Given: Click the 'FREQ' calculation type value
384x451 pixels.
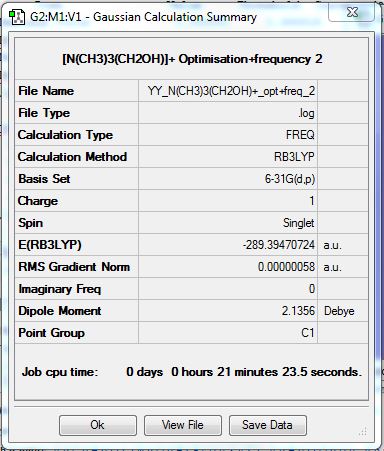Looking at the screenshot, I should 300,135.
